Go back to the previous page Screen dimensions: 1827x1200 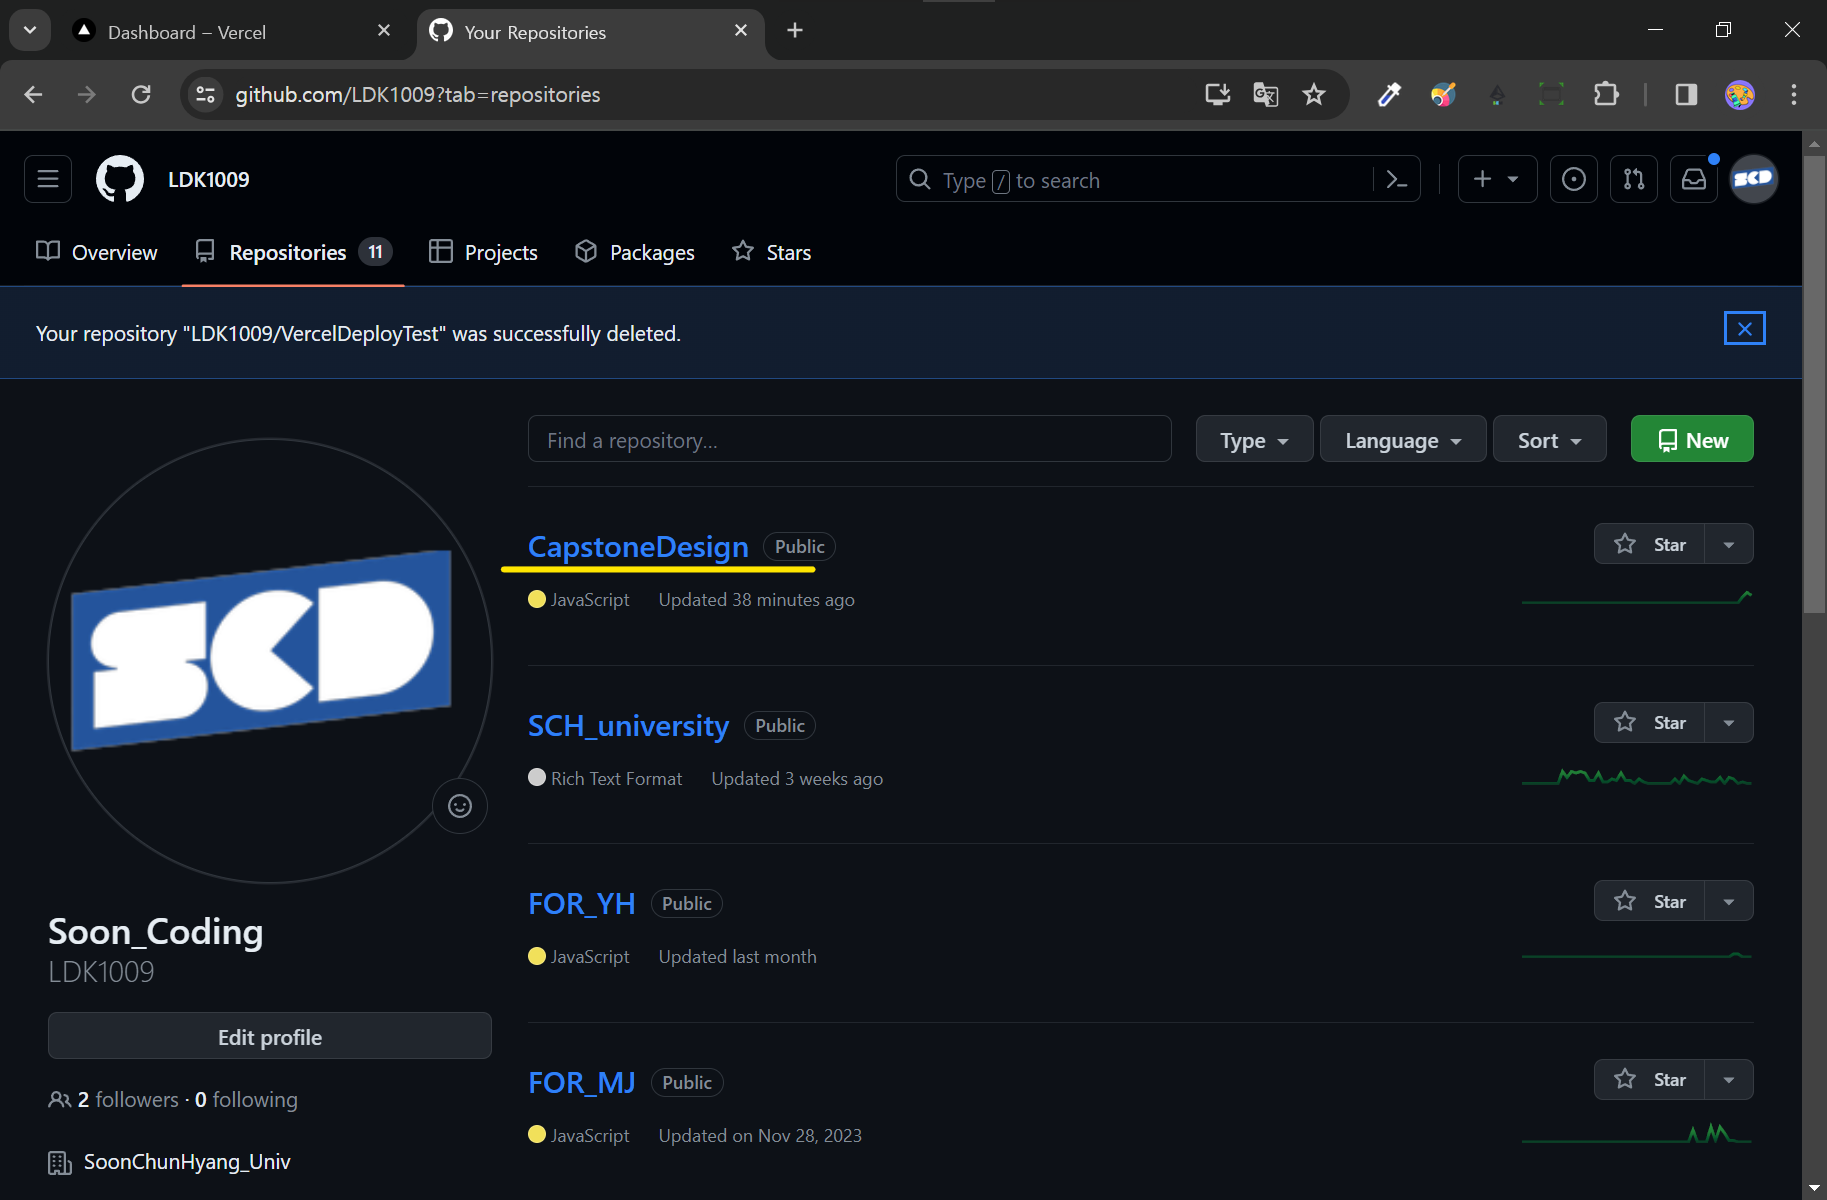pyautogui.click(x=33, y=94)
